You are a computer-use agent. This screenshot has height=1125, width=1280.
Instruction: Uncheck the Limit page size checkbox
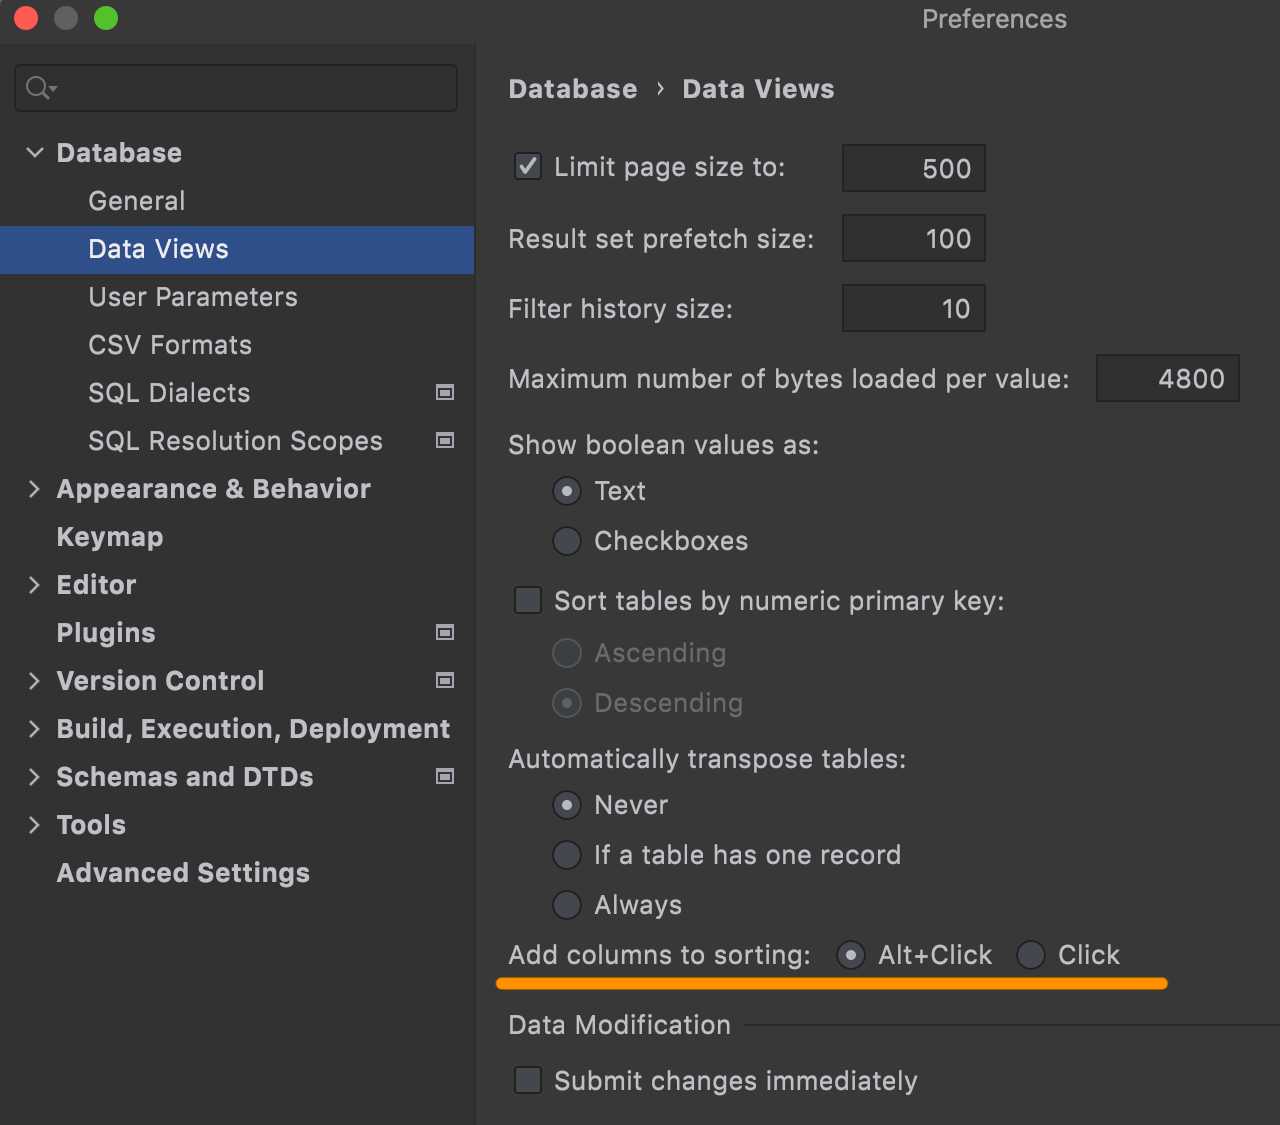pyautogui.click(x=527, y=167)
